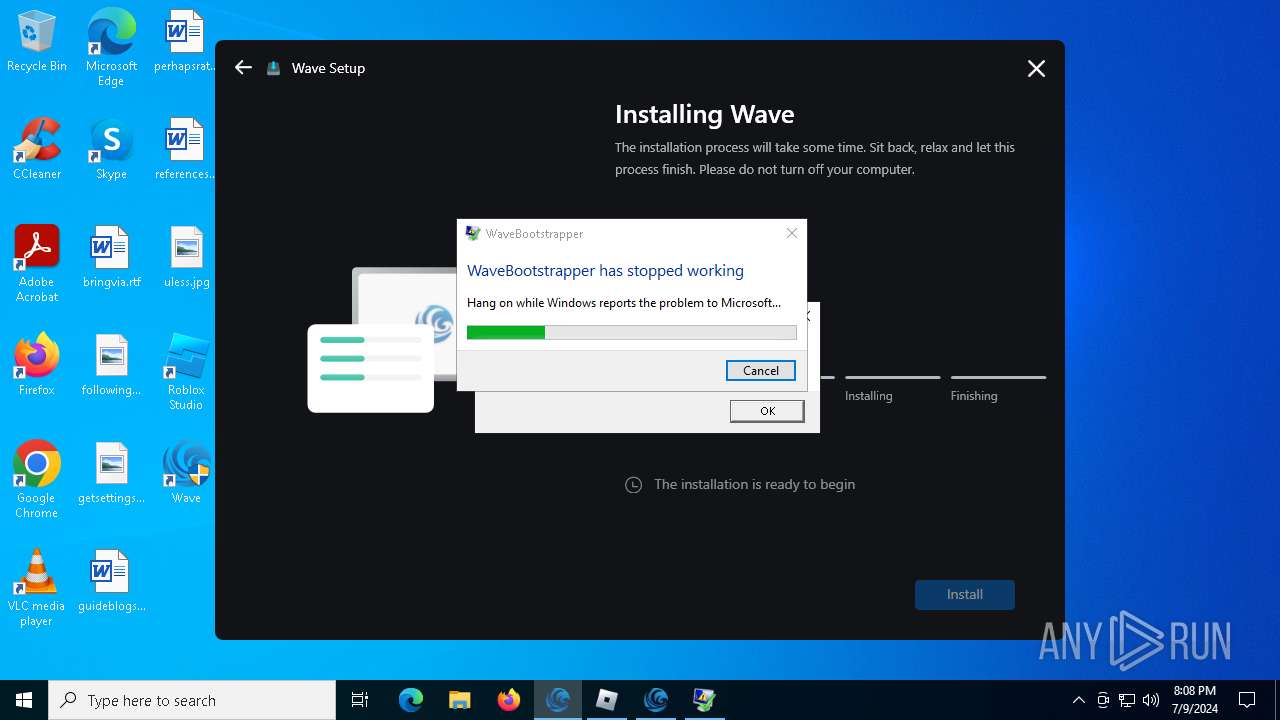Open File Explorer from the taskbar
Screen dimensions: 1280x720
[460, 700]
